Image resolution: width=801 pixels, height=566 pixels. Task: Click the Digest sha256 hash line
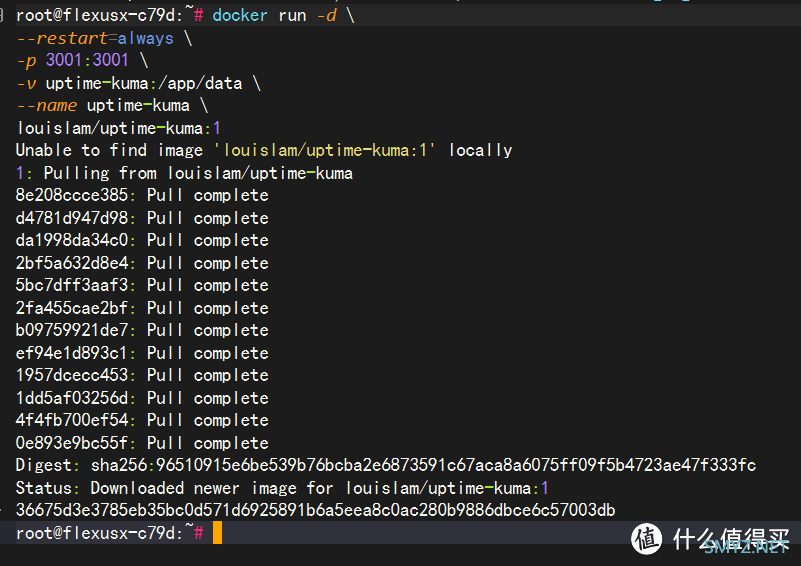386,465
